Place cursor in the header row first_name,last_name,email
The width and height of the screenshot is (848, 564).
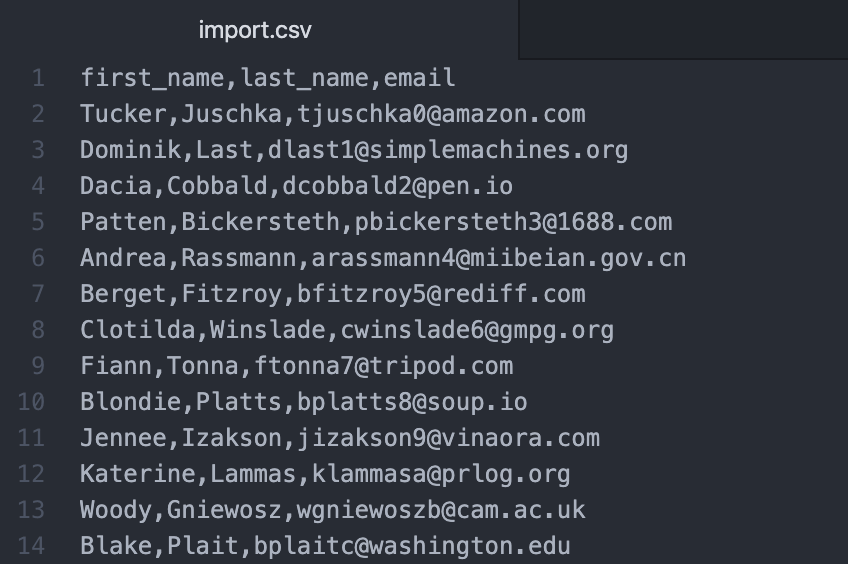268,78
